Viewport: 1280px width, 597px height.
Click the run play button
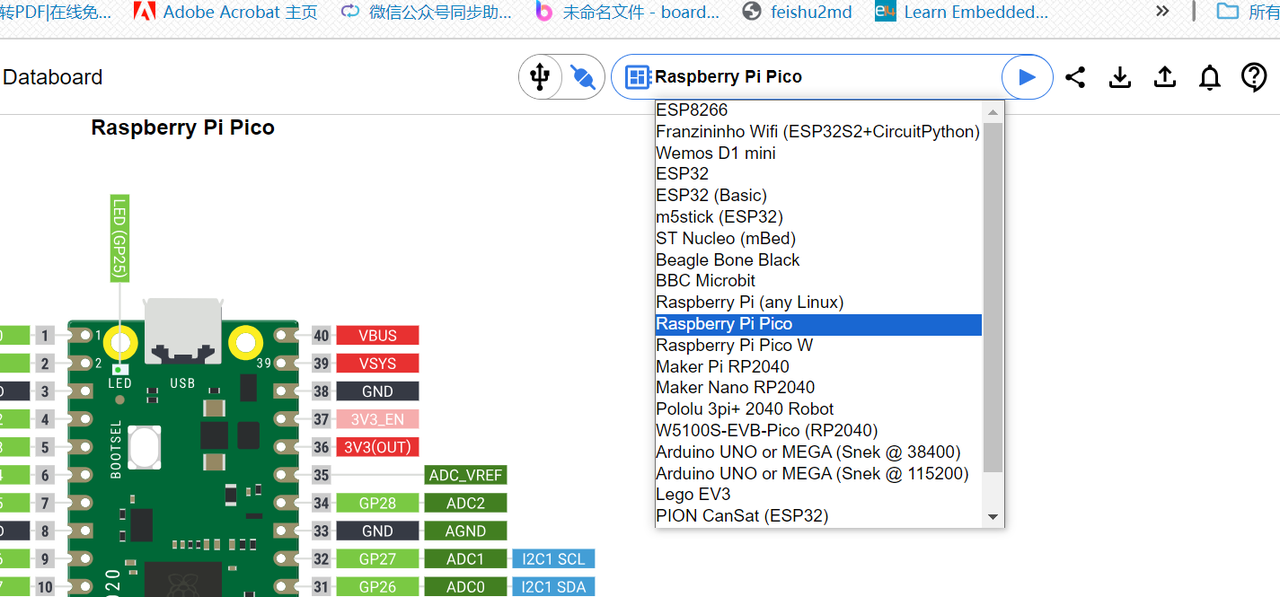coord(1027,77)
